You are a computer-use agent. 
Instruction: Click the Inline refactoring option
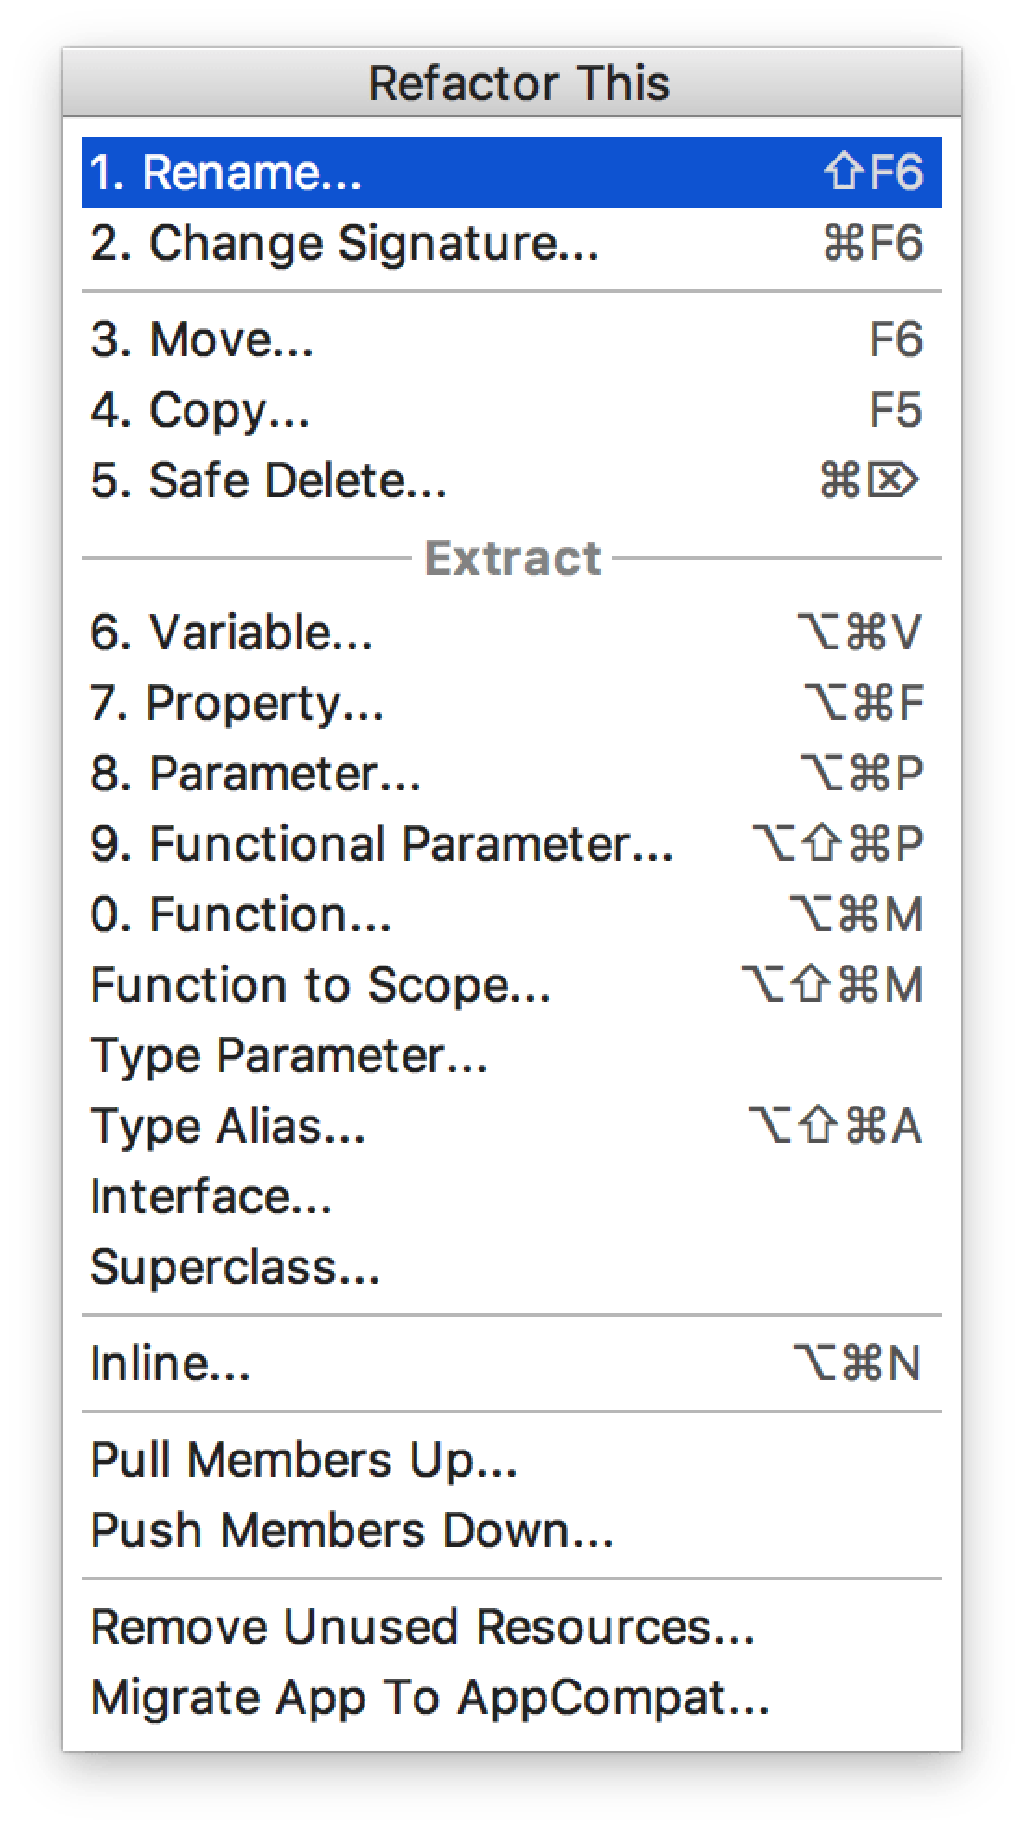(171, 1364)
